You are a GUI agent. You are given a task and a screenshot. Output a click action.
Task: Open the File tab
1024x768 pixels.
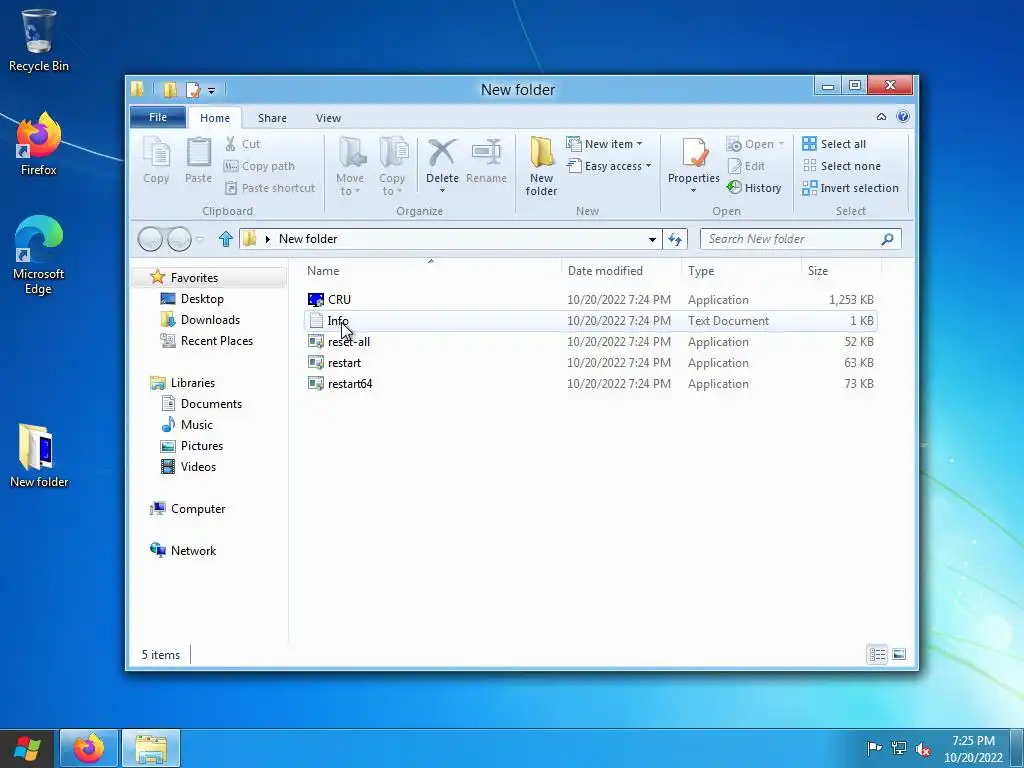coord(158,117)
